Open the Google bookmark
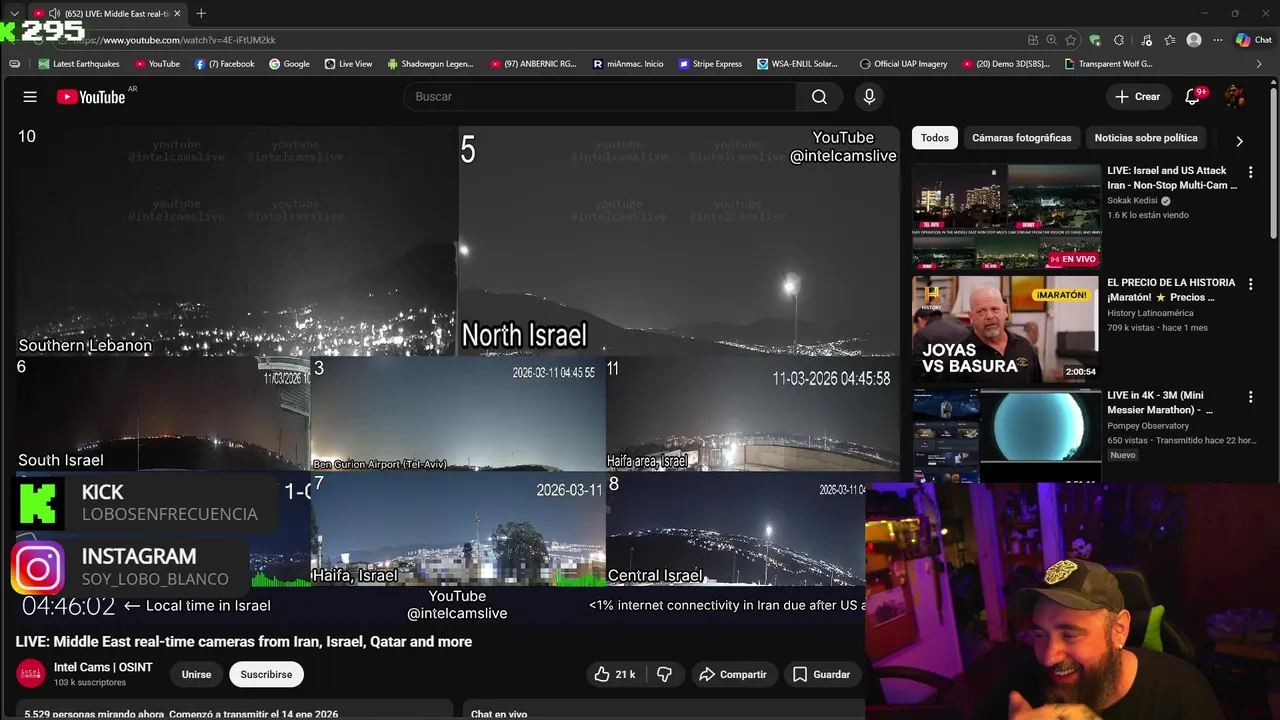Screen dimensions: 1280x720 pos(289,64)
